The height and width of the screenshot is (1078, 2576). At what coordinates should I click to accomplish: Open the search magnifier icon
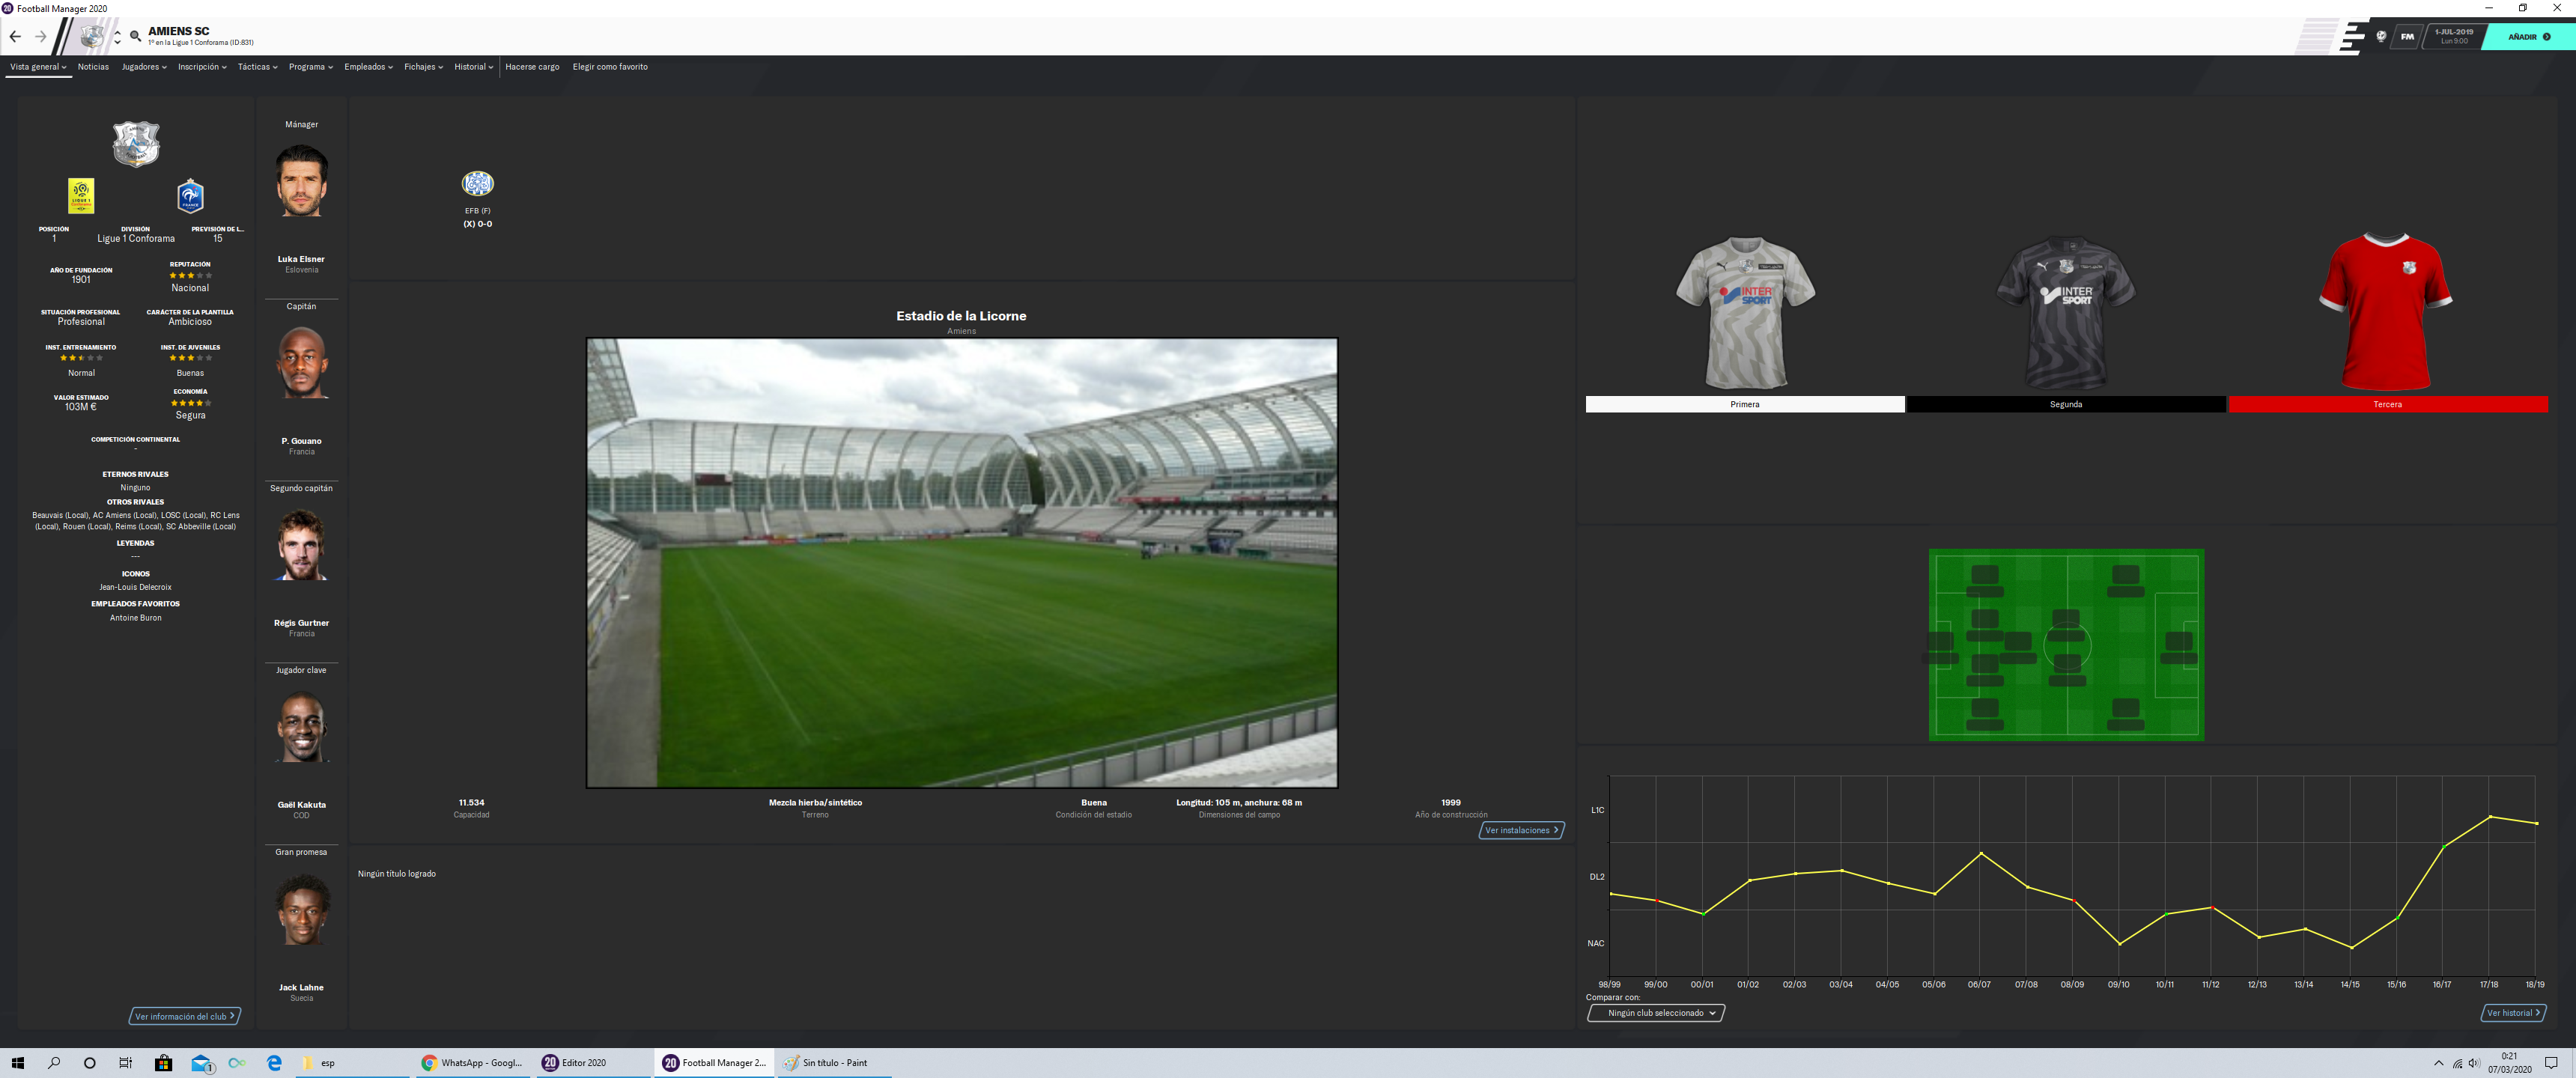click(135, 37)
